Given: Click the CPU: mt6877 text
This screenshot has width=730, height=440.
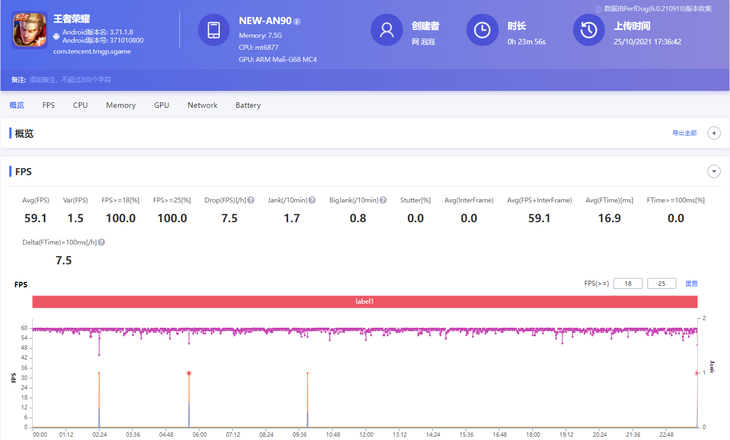Looking at the screenshot, I should point(258,47).
